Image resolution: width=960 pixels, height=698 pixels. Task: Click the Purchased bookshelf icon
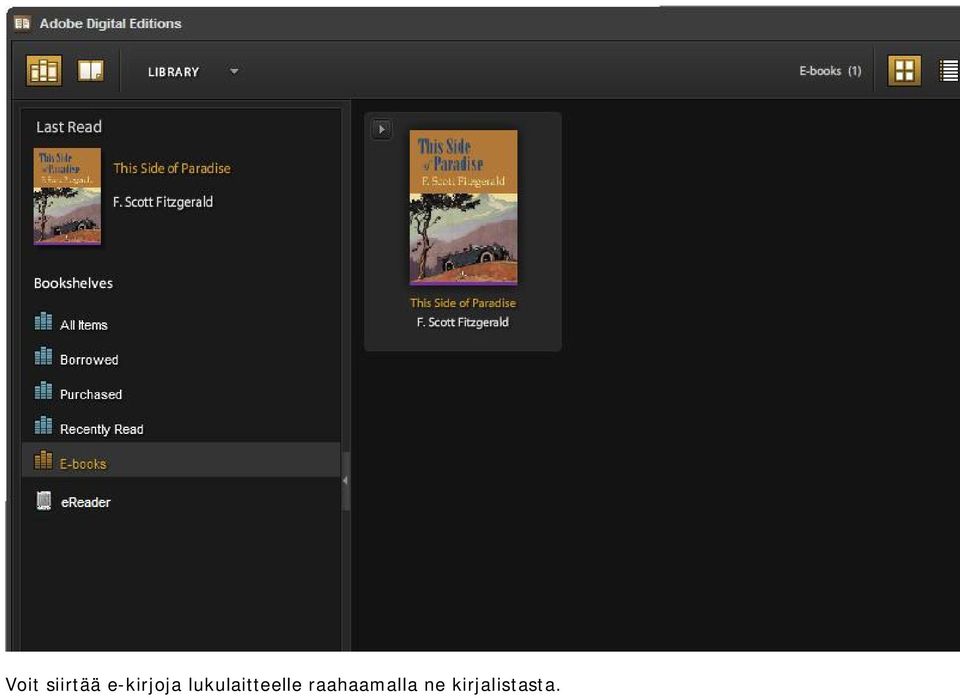(x=43, y=391)
